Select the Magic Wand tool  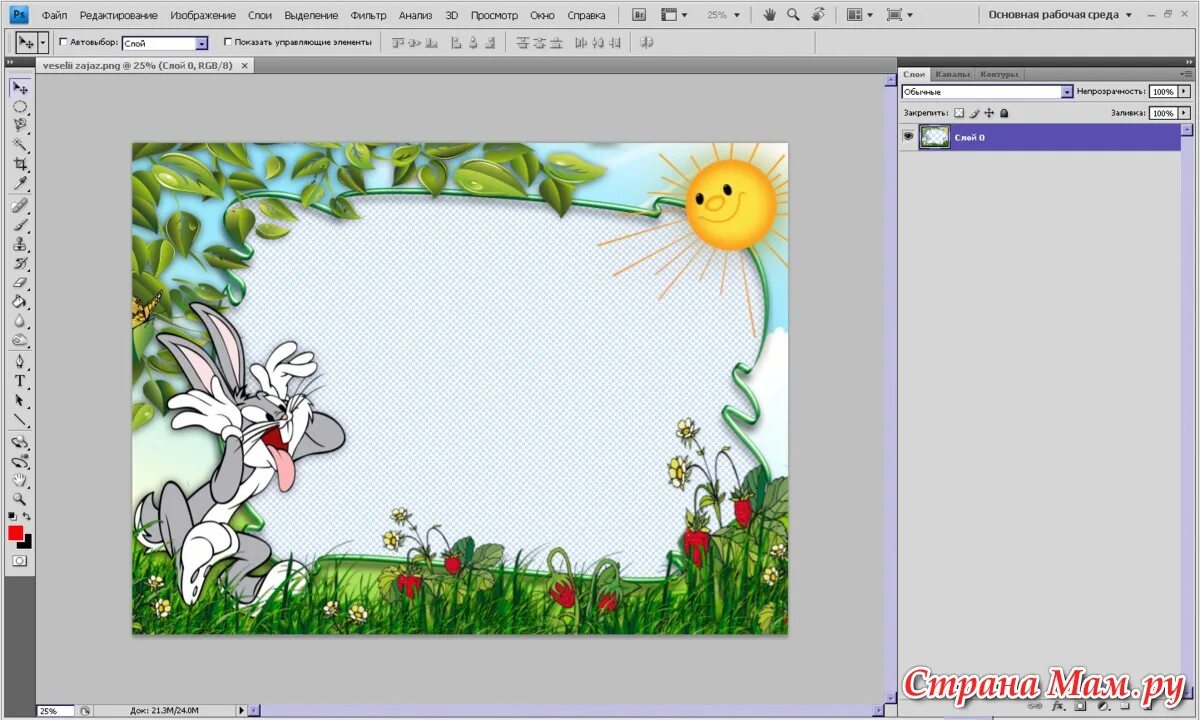click(x=20, y=145)
